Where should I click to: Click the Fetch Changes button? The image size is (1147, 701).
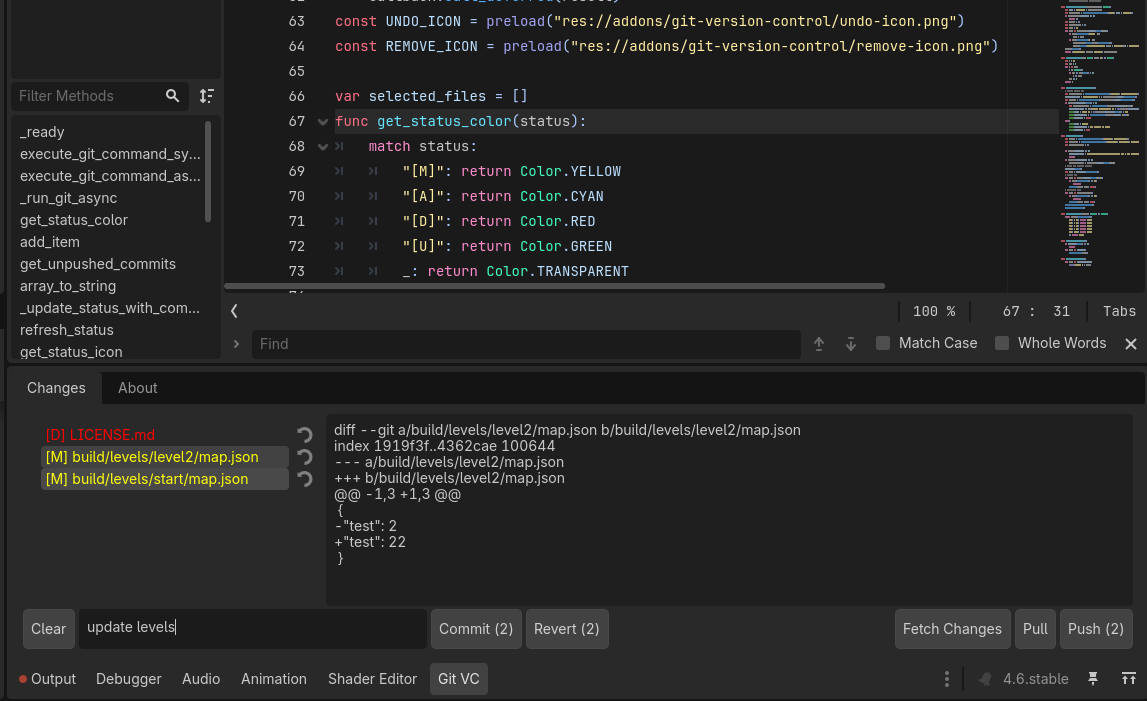951,629
